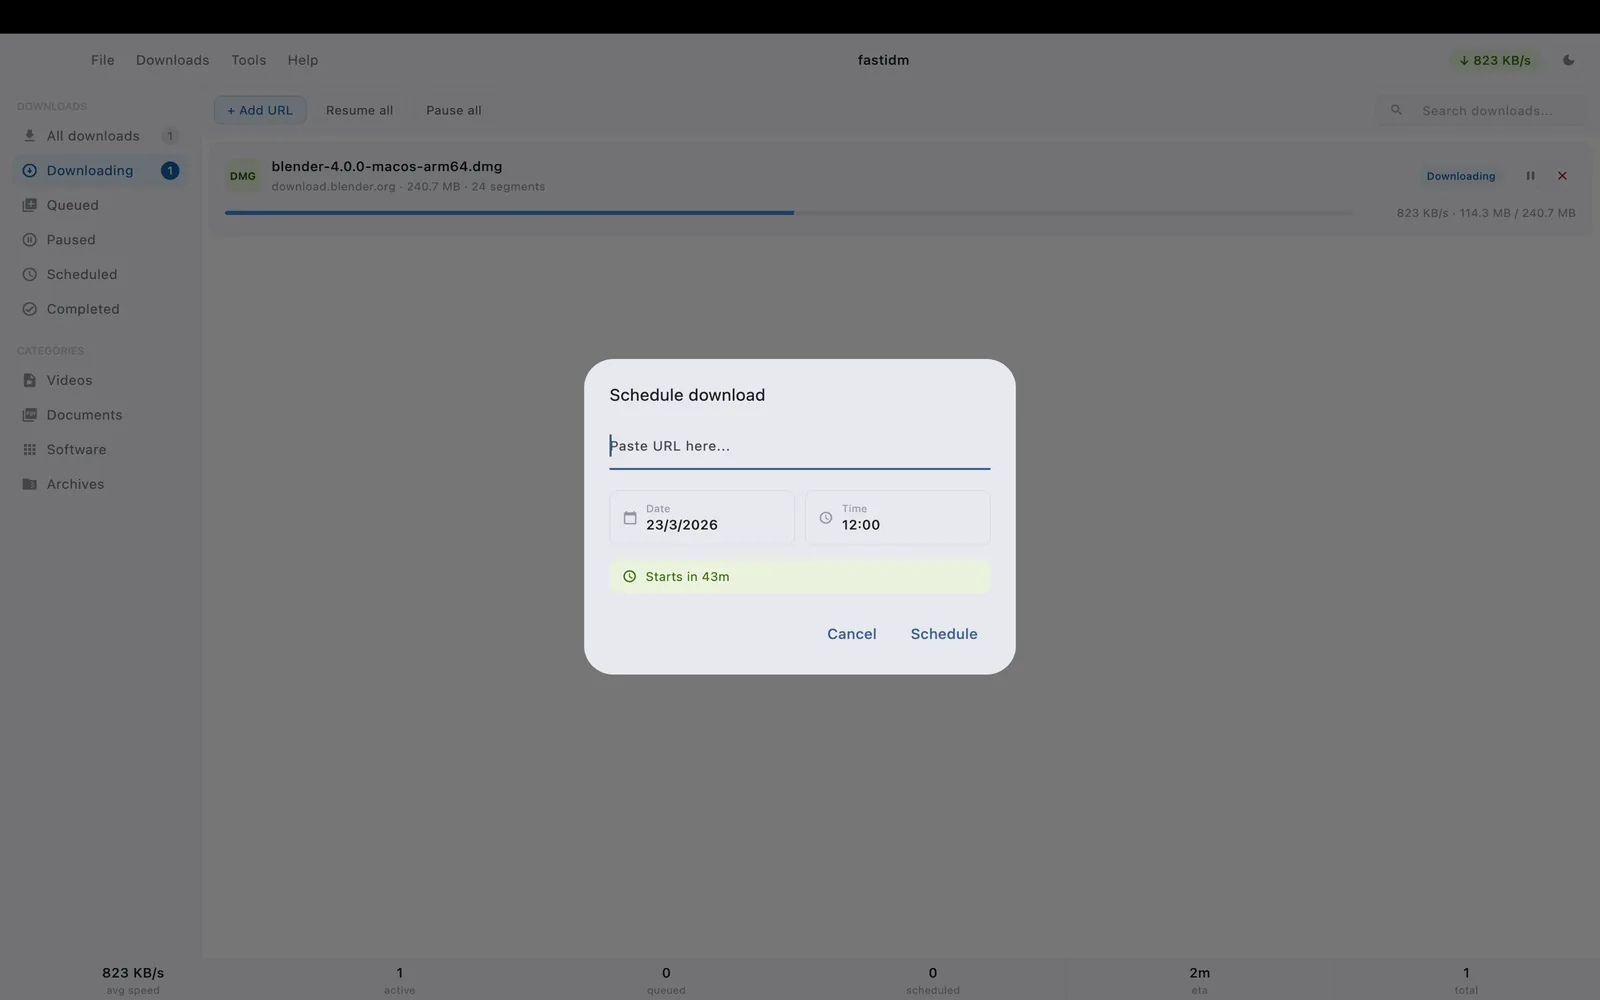Click the 823 KB/s speed indicator badge

(x=1494, y=60)
